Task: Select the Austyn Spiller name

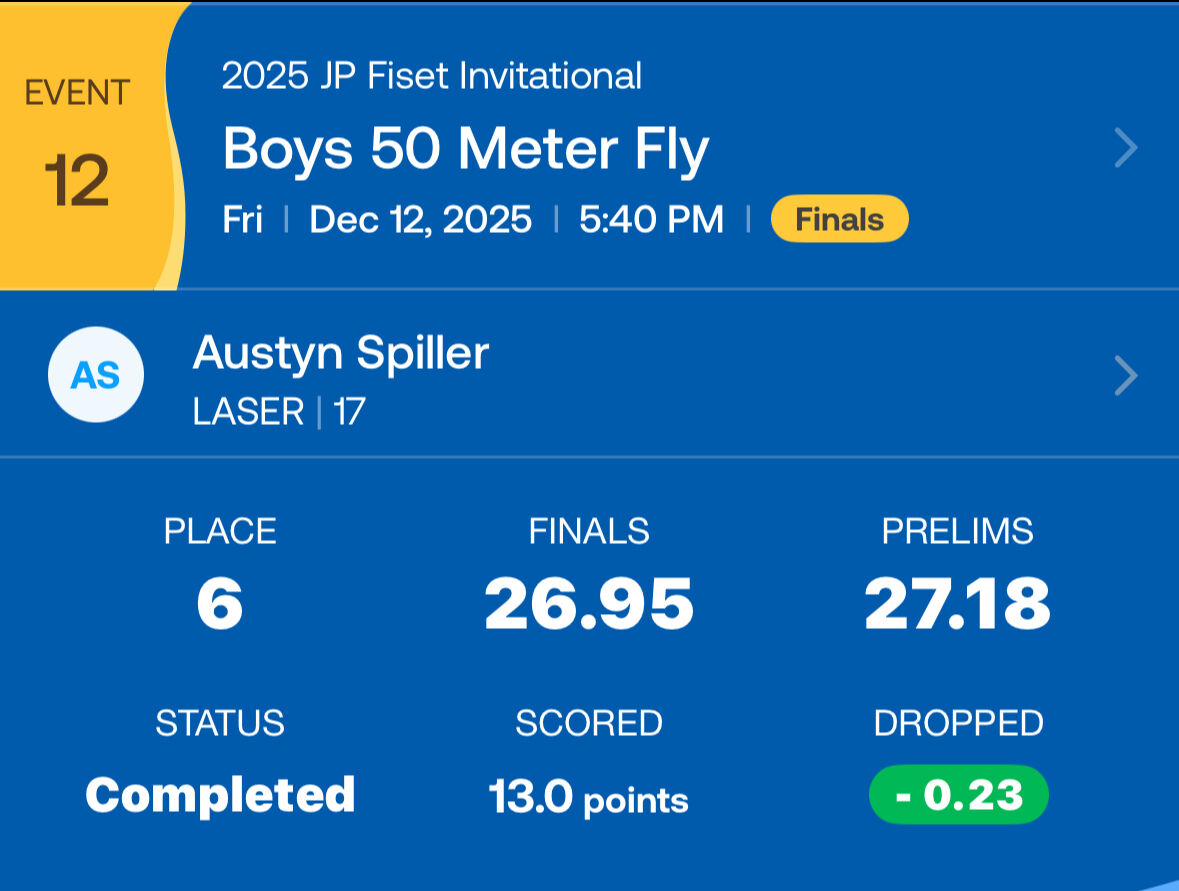Action: 340,353
